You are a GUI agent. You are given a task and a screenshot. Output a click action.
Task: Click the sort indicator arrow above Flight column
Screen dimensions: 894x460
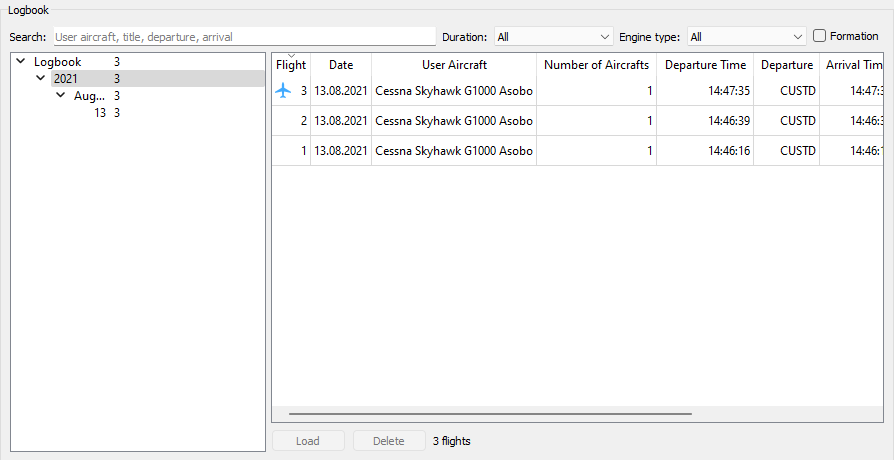291,55
